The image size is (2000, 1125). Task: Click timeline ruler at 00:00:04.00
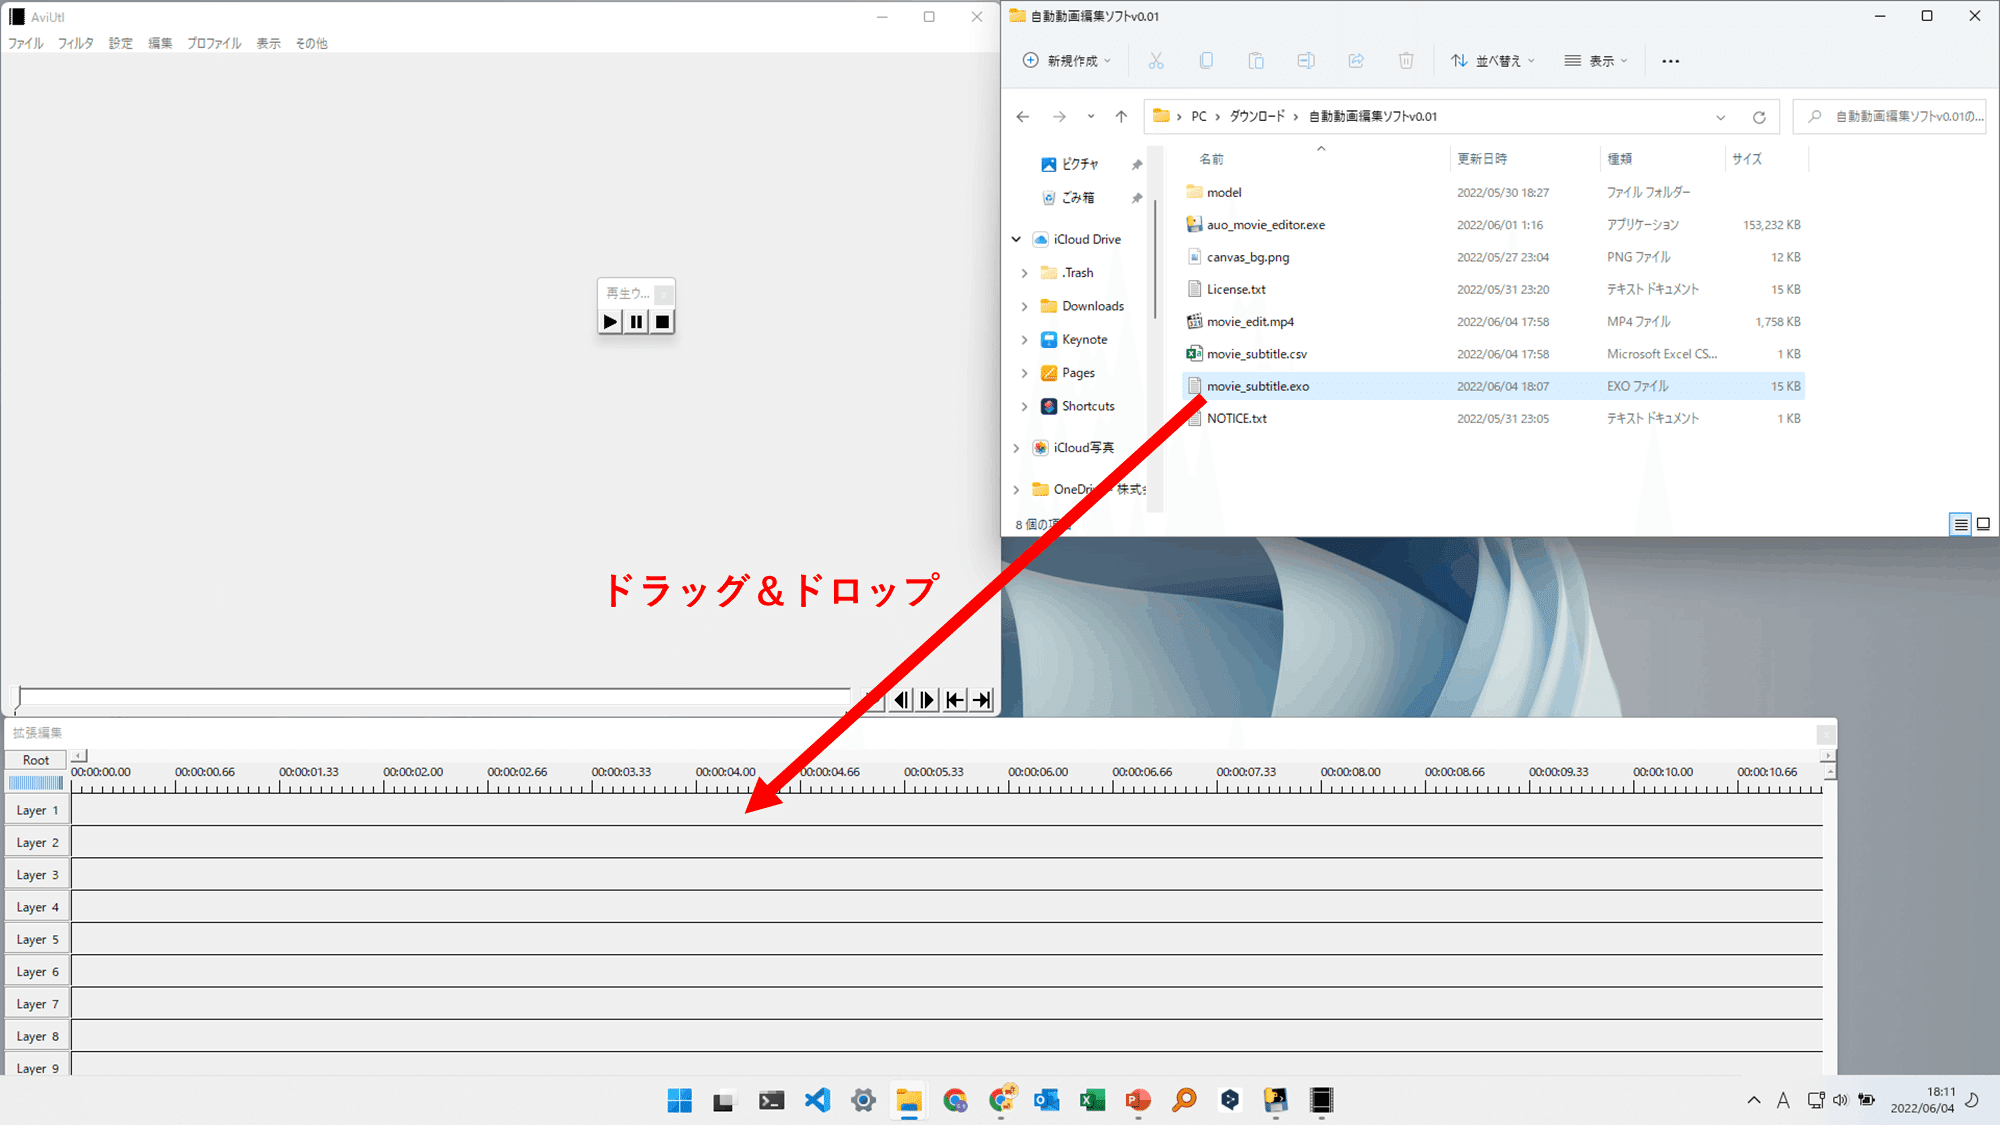pos(726,772)
